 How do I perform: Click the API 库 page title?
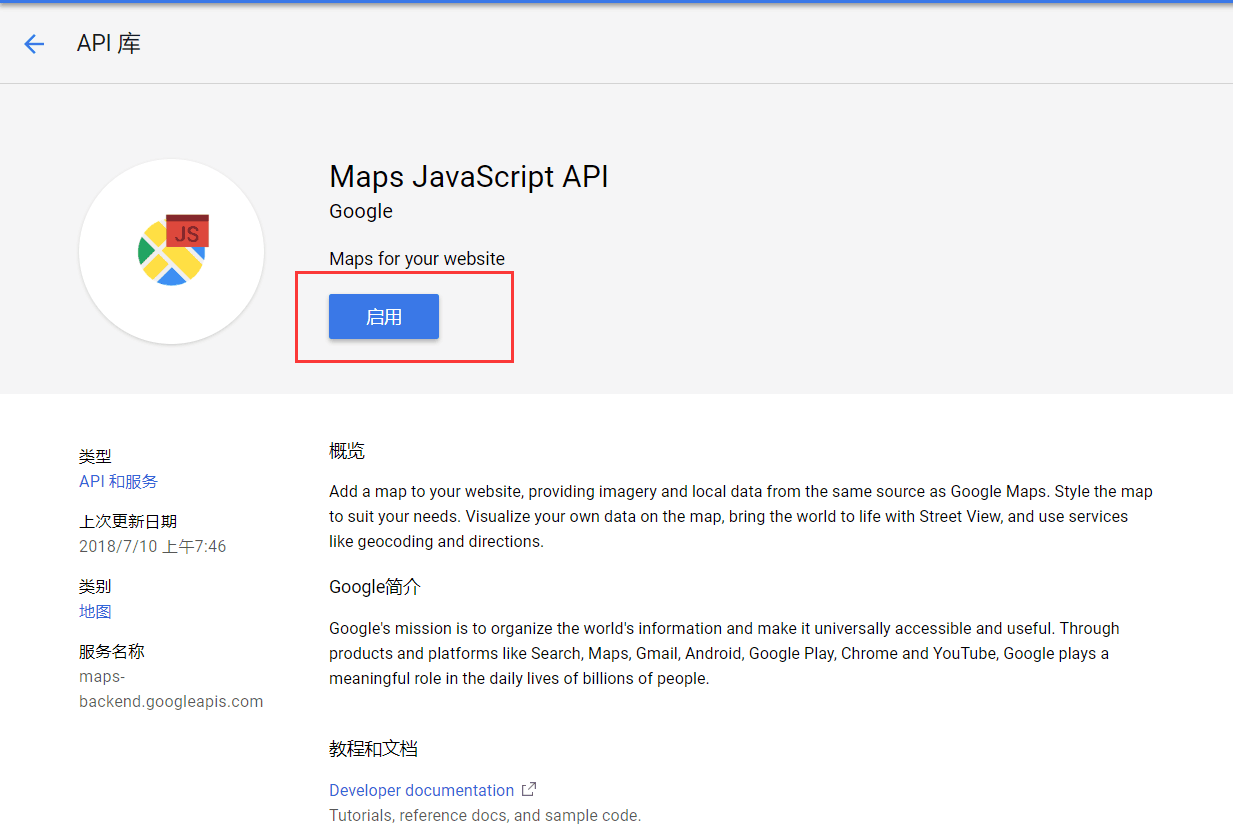(x=108, y=43)
